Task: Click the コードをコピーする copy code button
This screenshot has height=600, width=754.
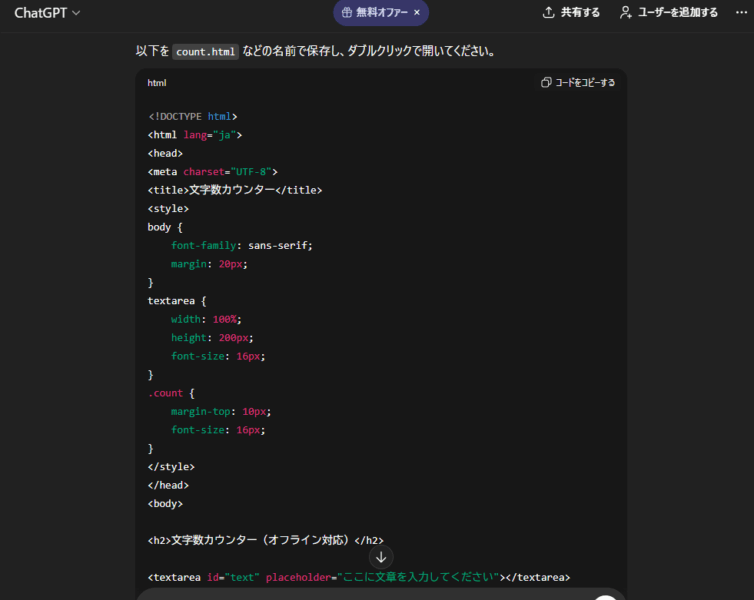Action: pyautogui.click(x=578, y=83)
